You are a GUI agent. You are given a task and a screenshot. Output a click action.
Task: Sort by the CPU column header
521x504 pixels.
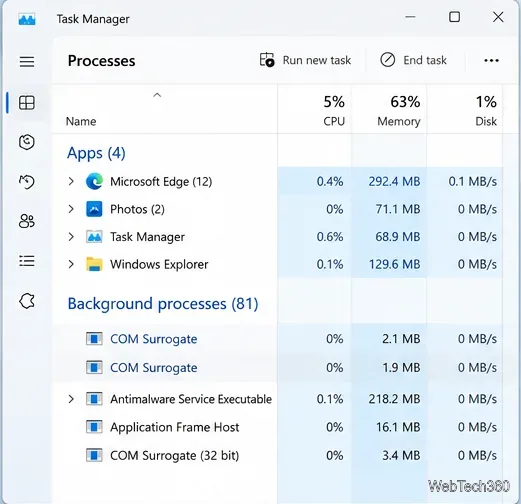point(334,121)
